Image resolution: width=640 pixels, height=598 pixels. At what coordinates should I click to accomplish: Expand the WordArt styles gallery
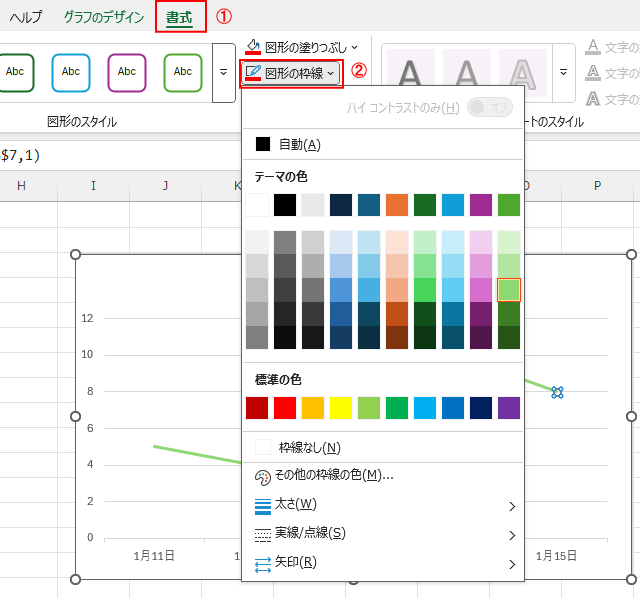(564, 73)
